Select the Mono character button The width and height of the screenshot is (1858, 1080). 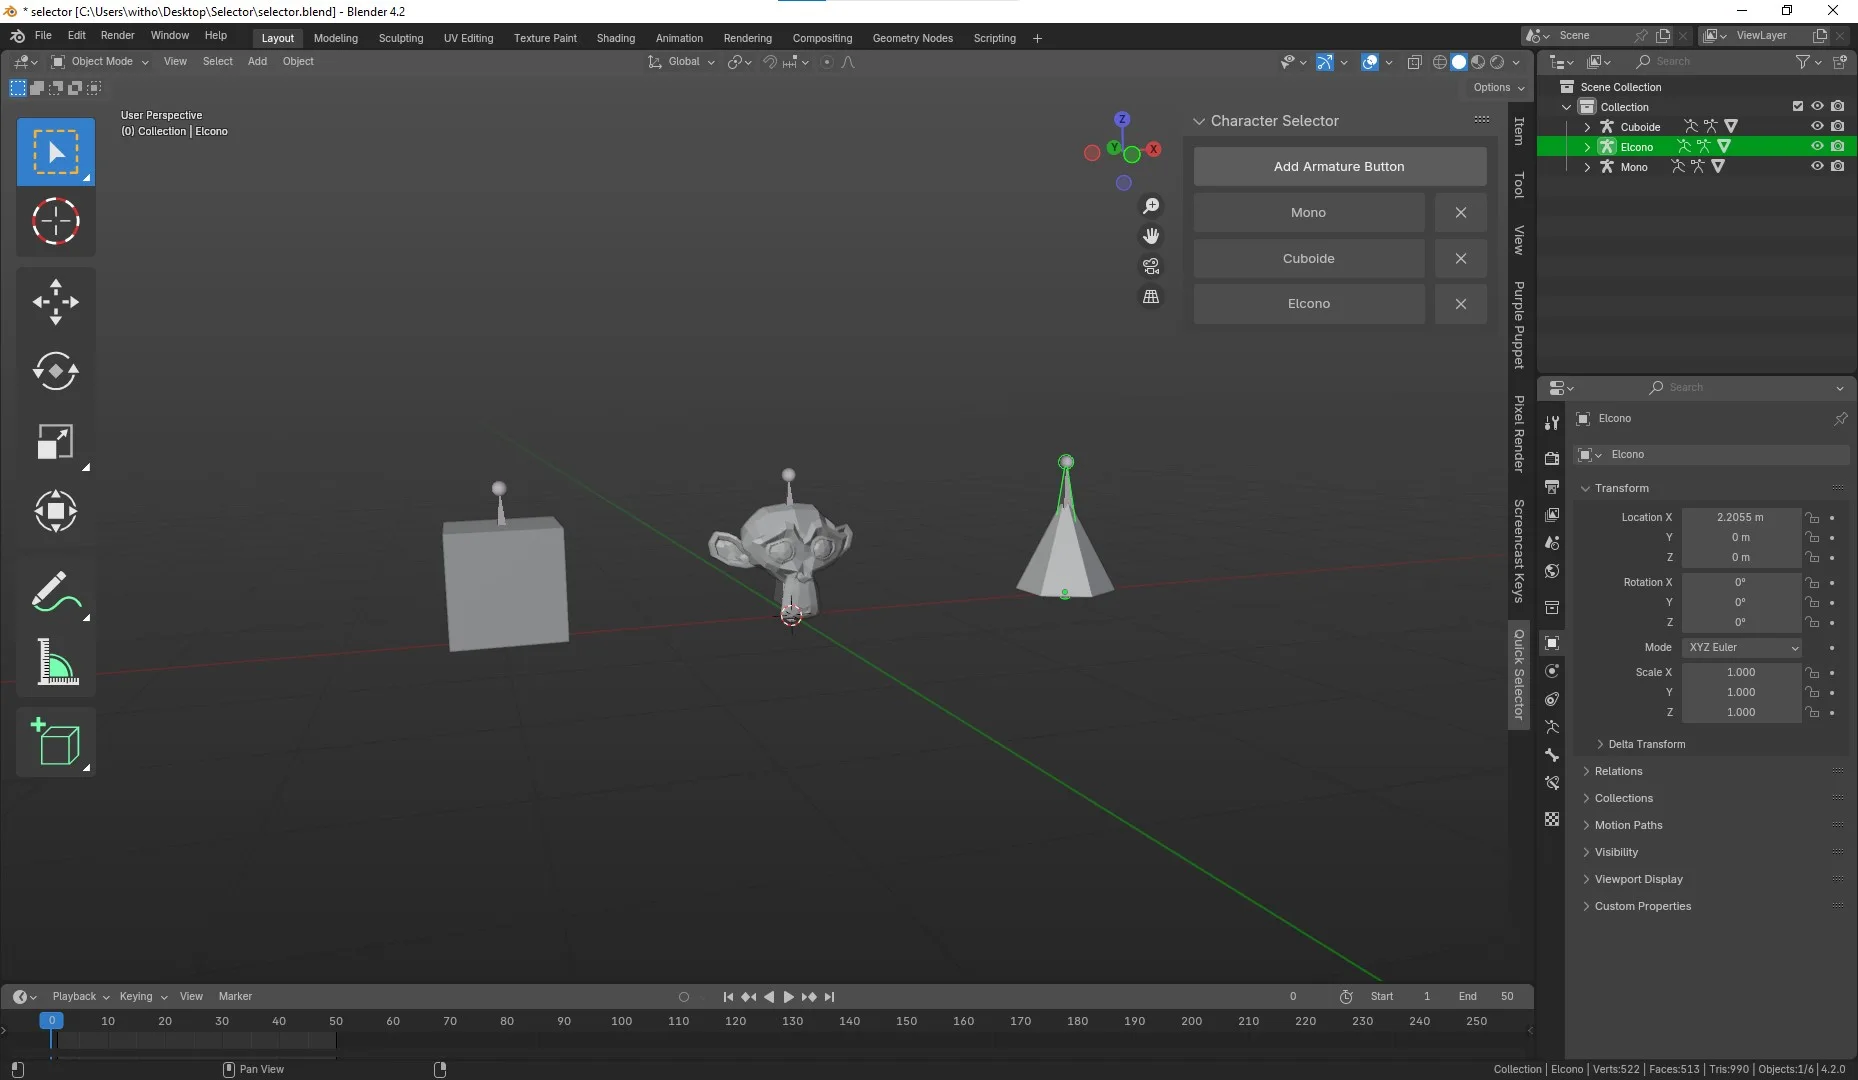tap(1309, 213)
